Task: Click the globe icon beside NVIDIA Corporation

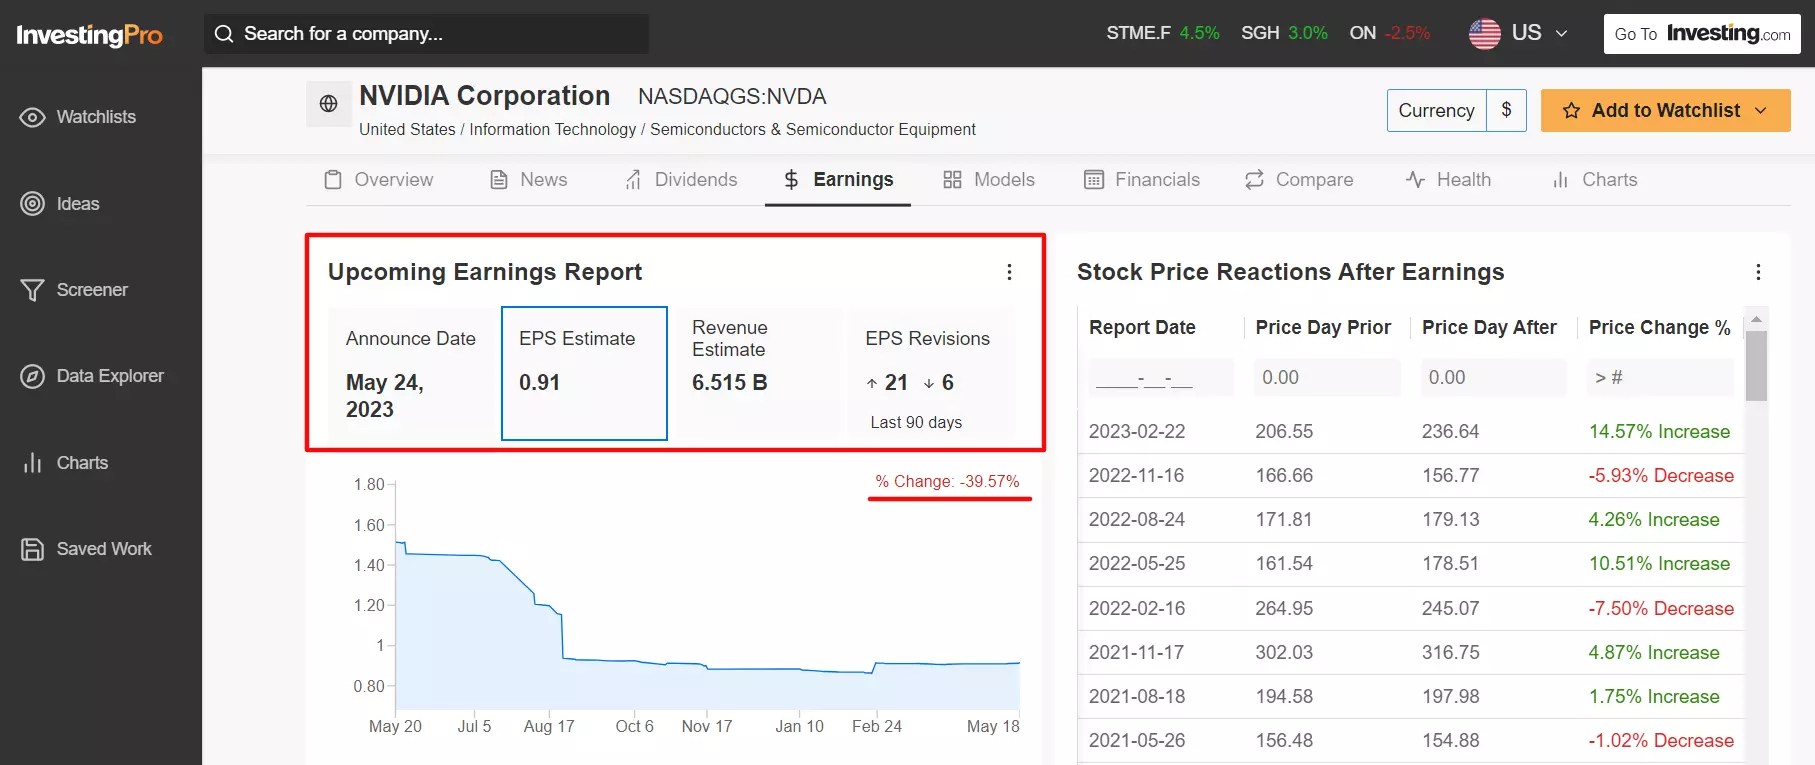Action: pyautogui.click(x=328, y=103)
